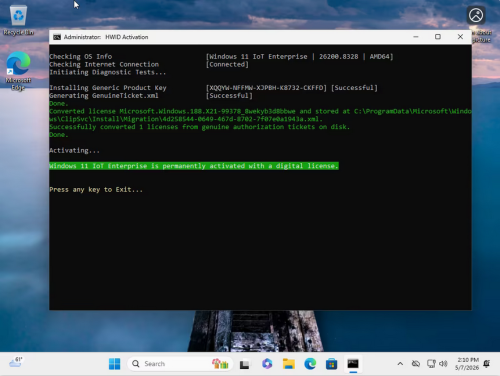Minimize the HWID Activation window
Viewport: 500px width, 376px height.
[416, 37]
